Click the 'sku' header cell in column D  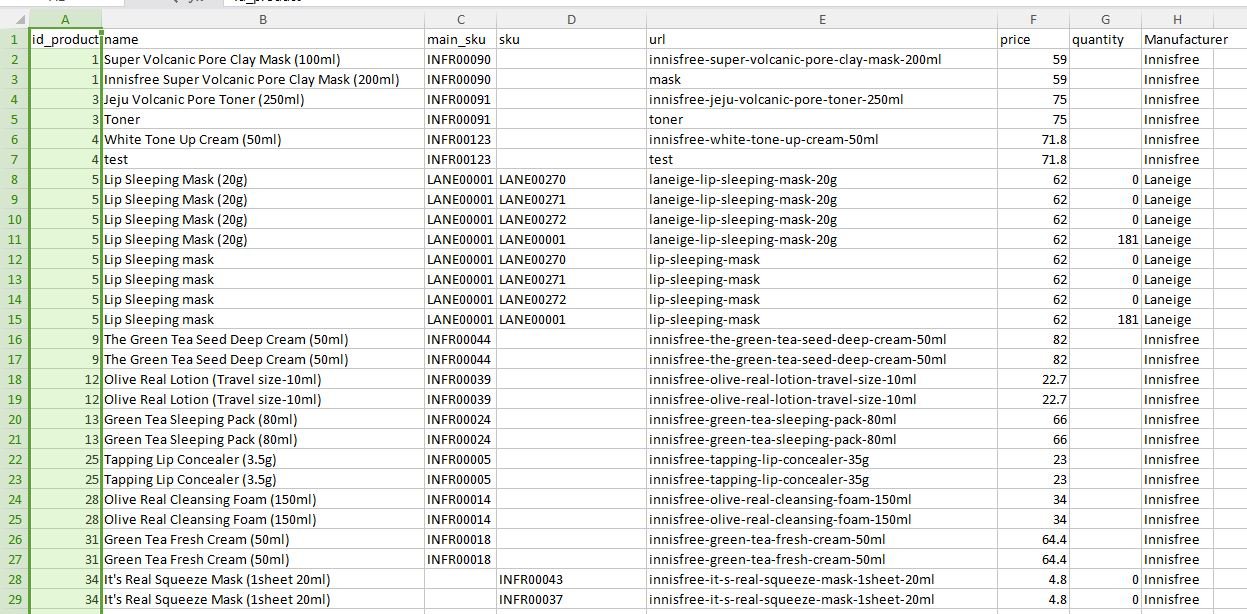[x=571, y=39]
